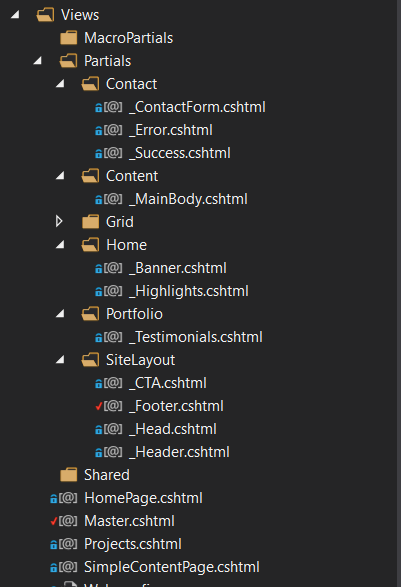Click the Shared folder icon
Image resolution: width=401 pixels, height=587 pixels.
pos(69,475)
